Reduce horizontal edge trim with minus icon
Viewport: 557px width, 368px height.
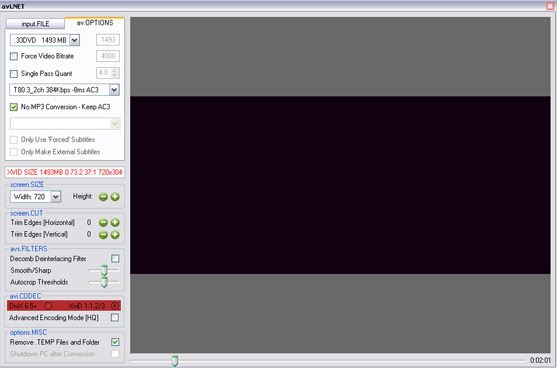pyautogui.click(x=103, y=223)
